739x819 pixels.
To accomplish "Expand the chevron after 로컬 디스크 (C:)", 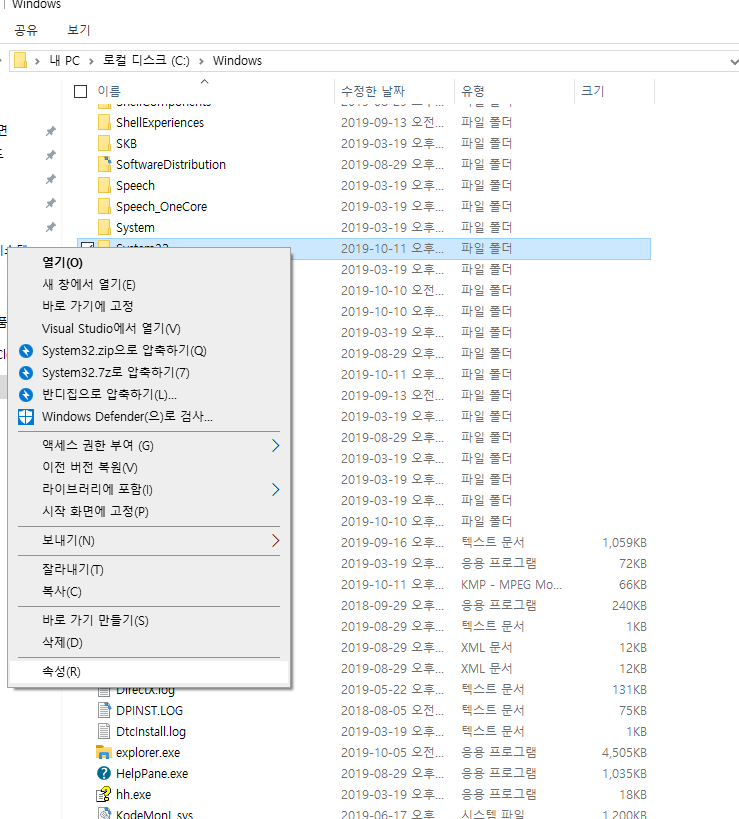I will 201,61.
